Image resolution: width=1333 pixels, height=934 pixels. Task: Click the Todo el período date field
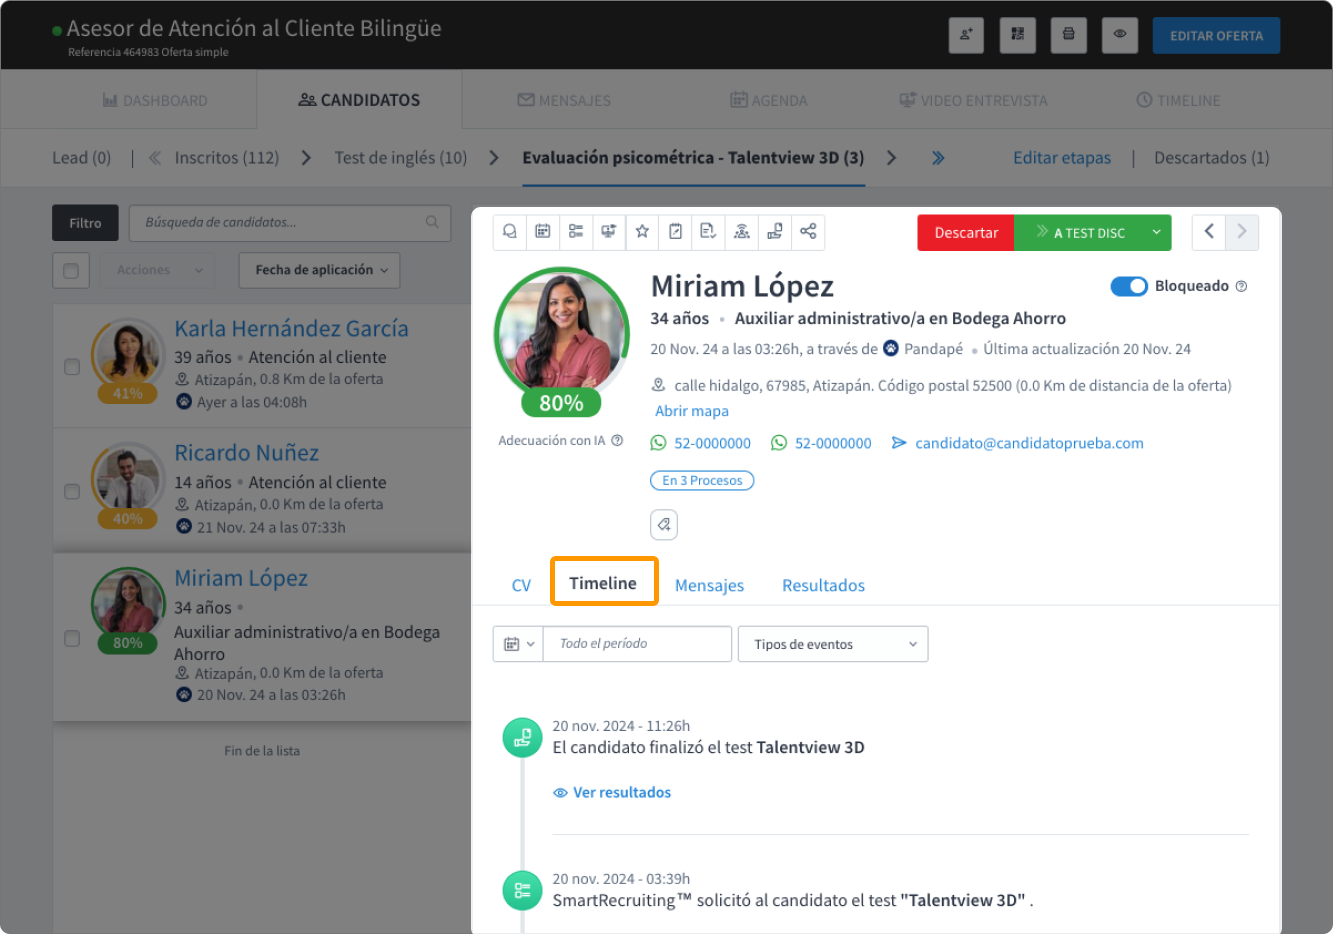[637, 644]
